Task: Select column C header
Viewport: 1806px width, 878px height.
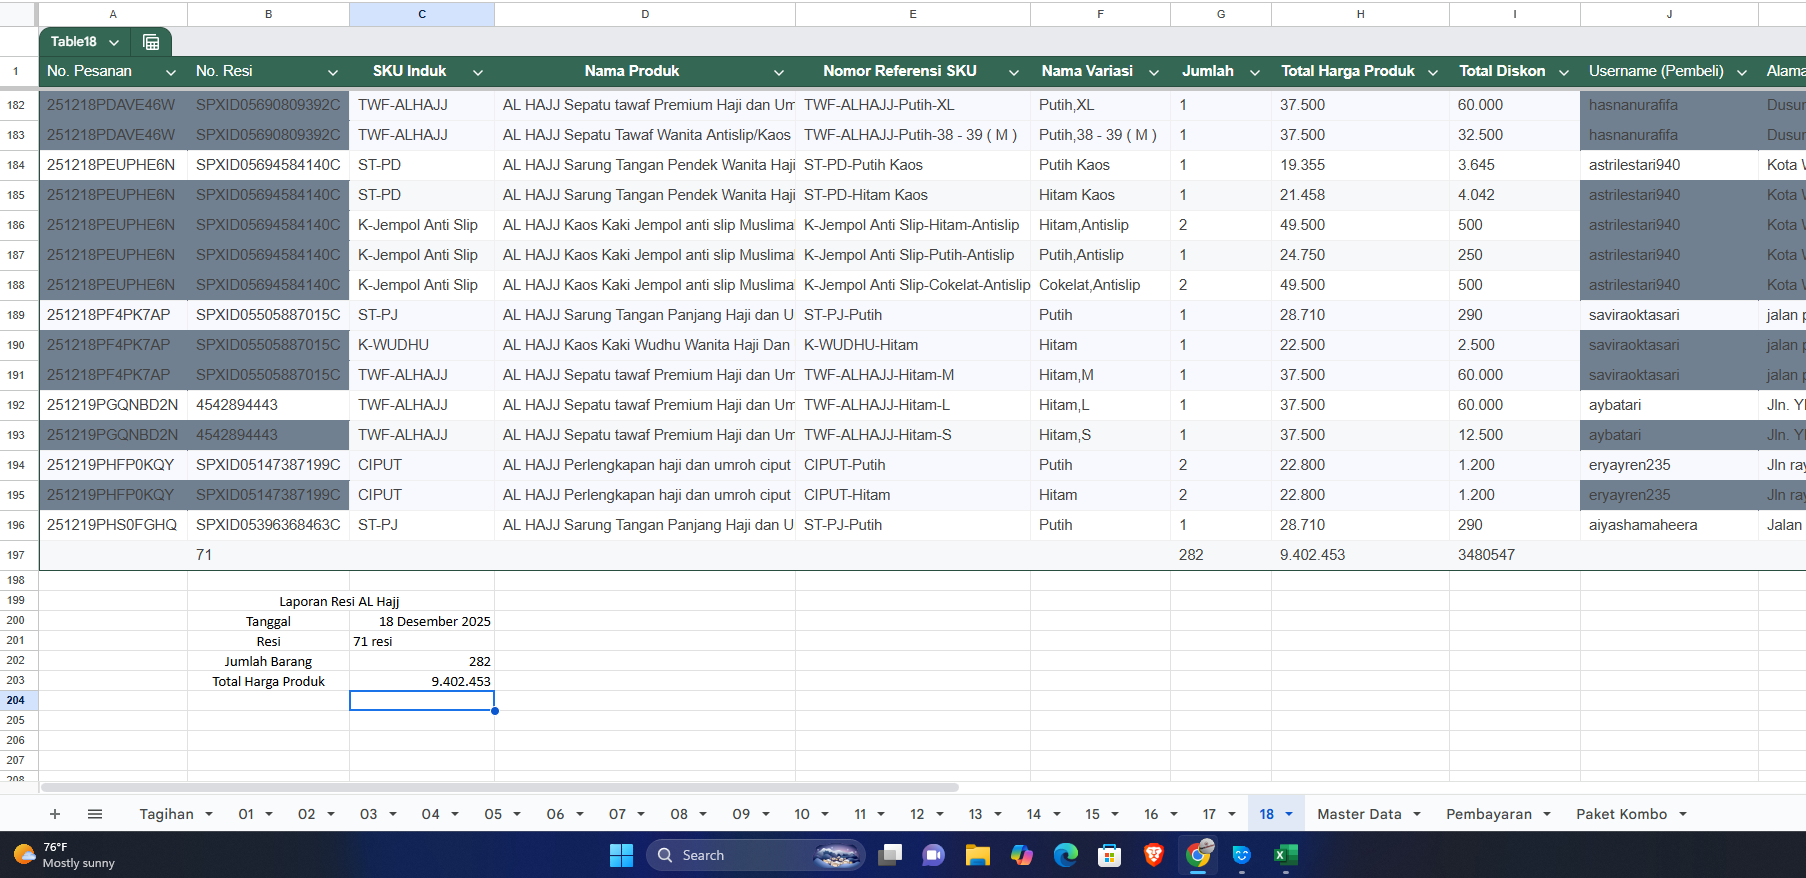Action: [422, 14]
